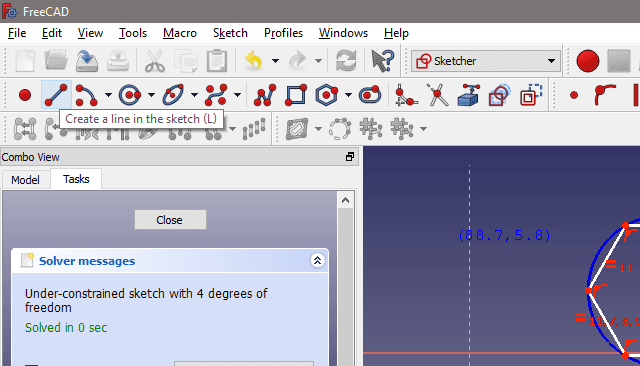640x366 pixels.
Task: Click the Refresh recompute icon
Action: coord(346,61)
